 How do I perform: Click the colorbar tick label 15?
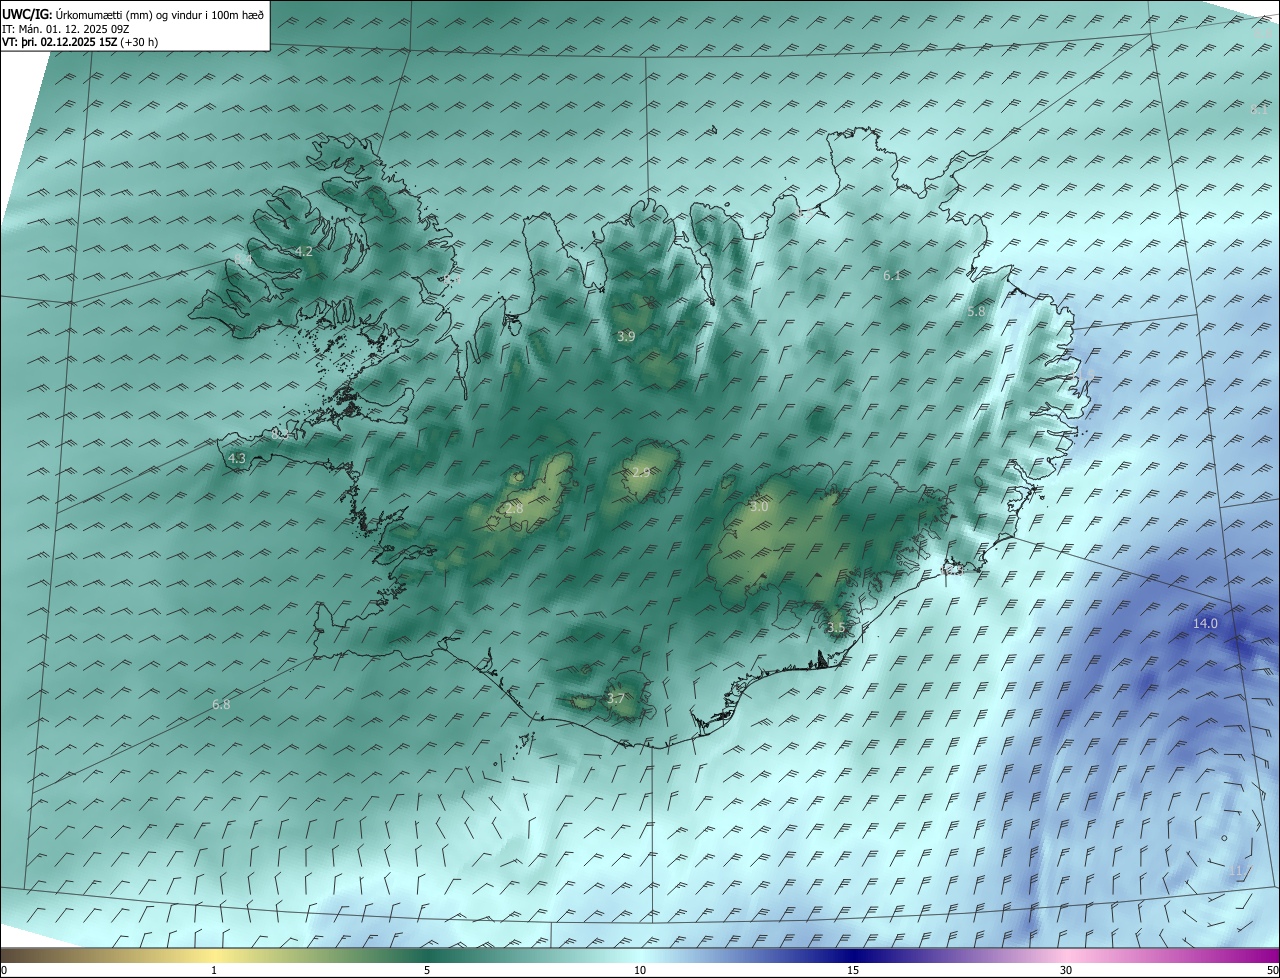click(x=853, y=970)
